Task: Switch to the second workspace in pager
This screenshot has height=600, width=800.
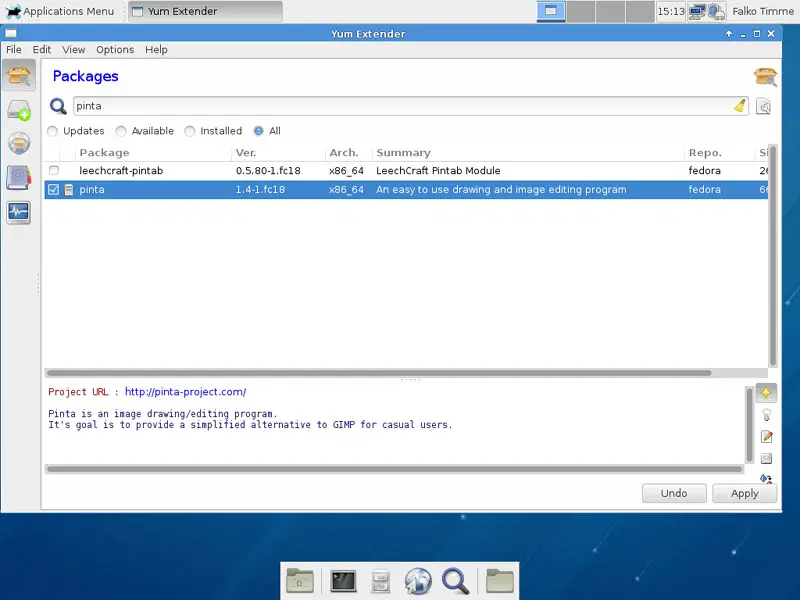Action: [x=581, y=11]
